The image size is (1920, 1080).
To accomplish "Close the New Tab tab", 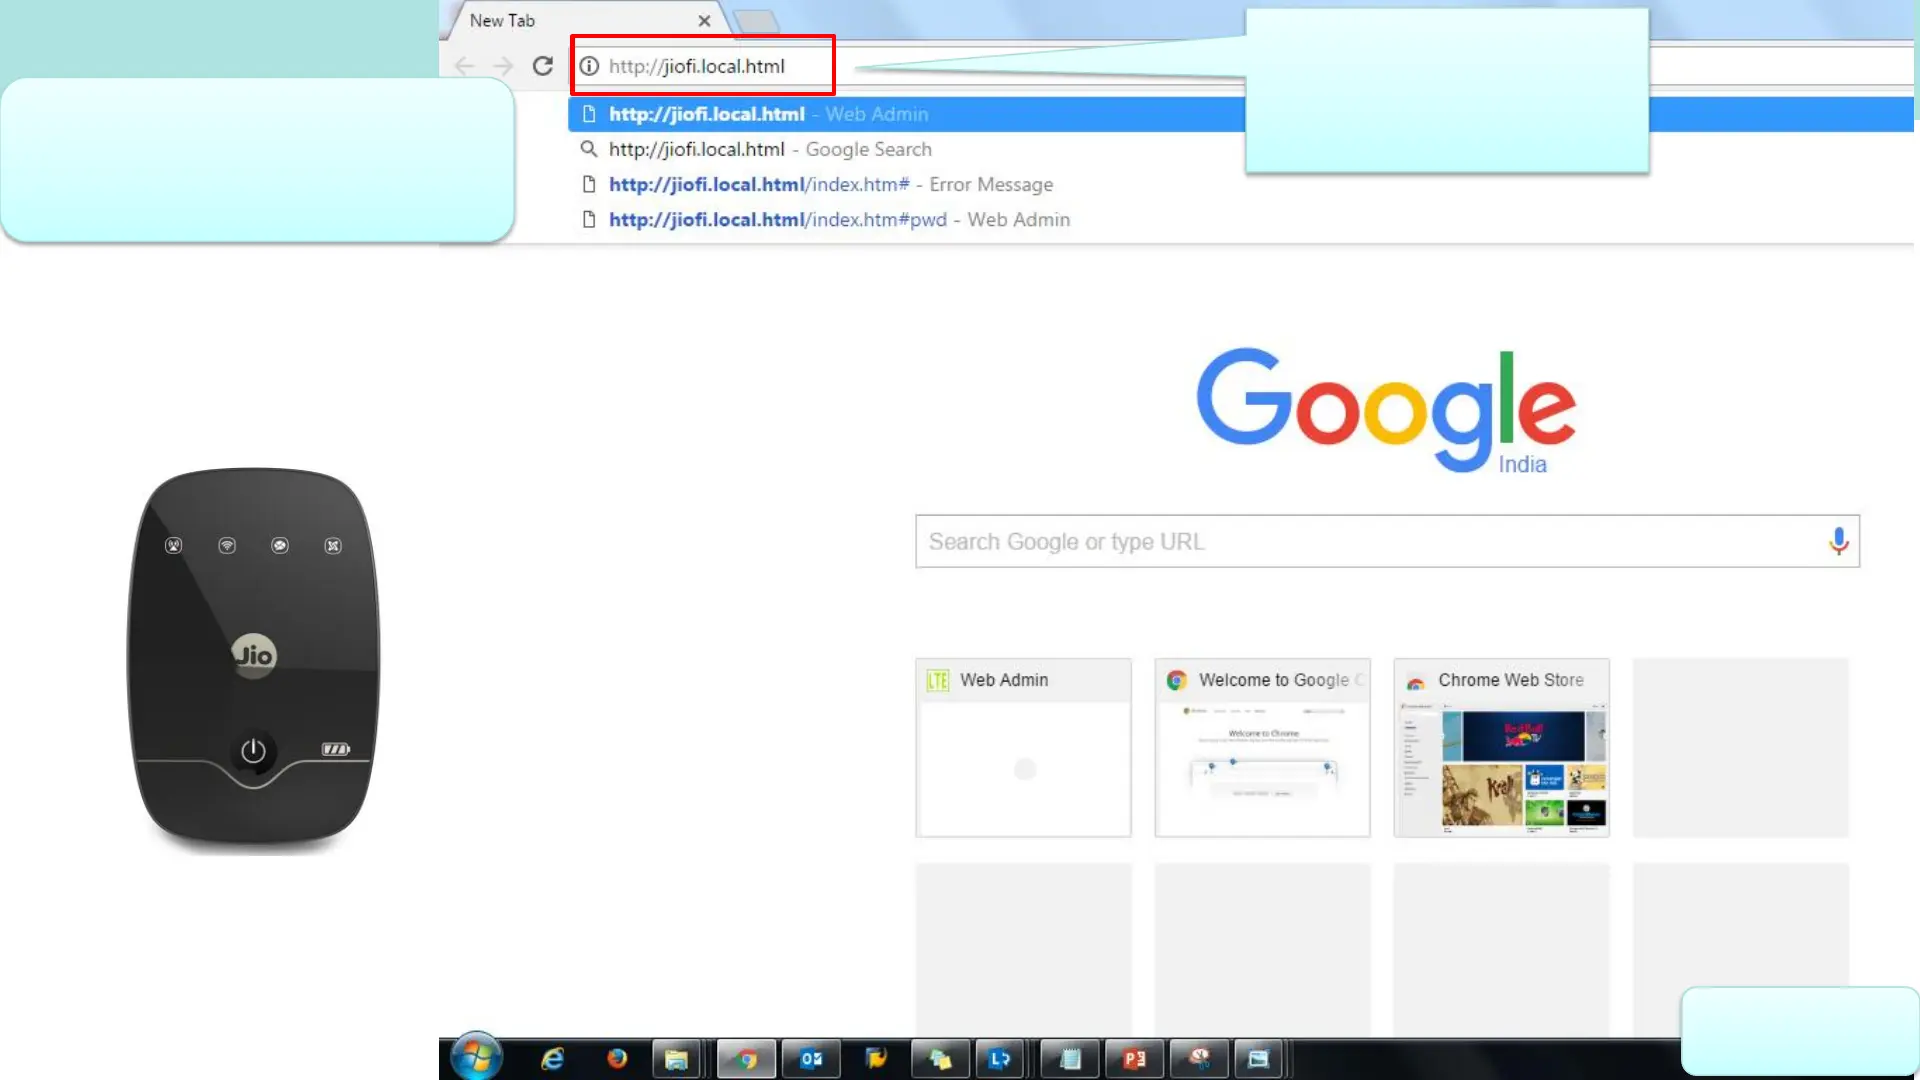I will point(704,20).
